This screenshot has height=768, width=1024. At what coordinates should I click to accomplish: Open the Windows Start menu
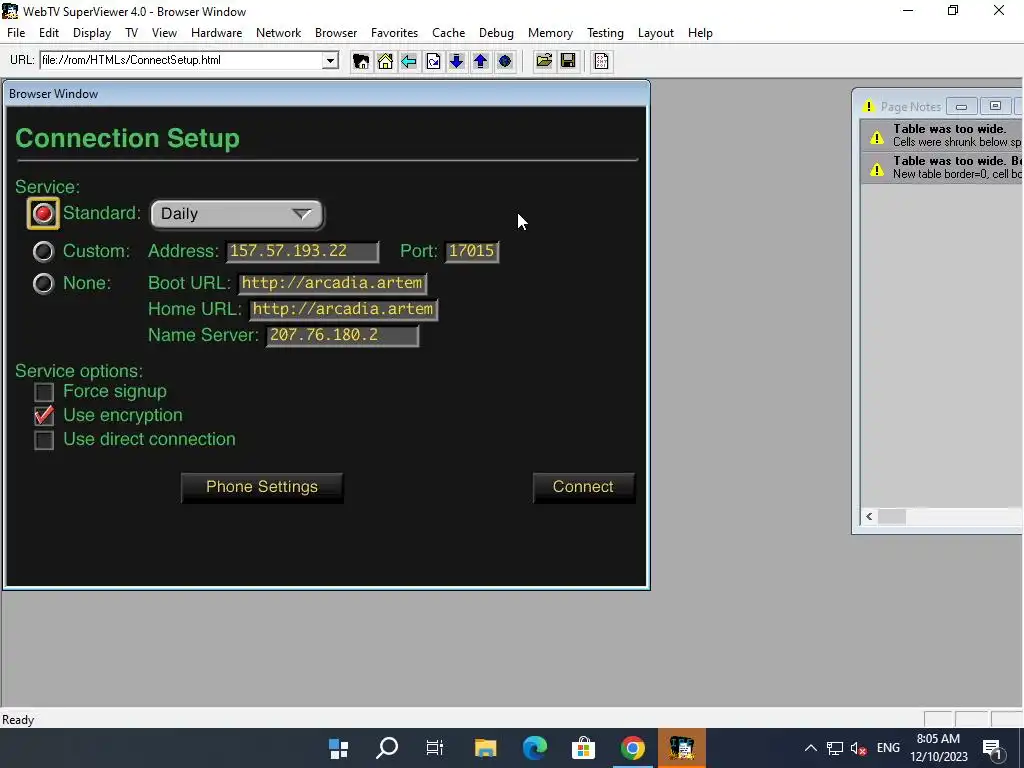click(x=338, y=748)
